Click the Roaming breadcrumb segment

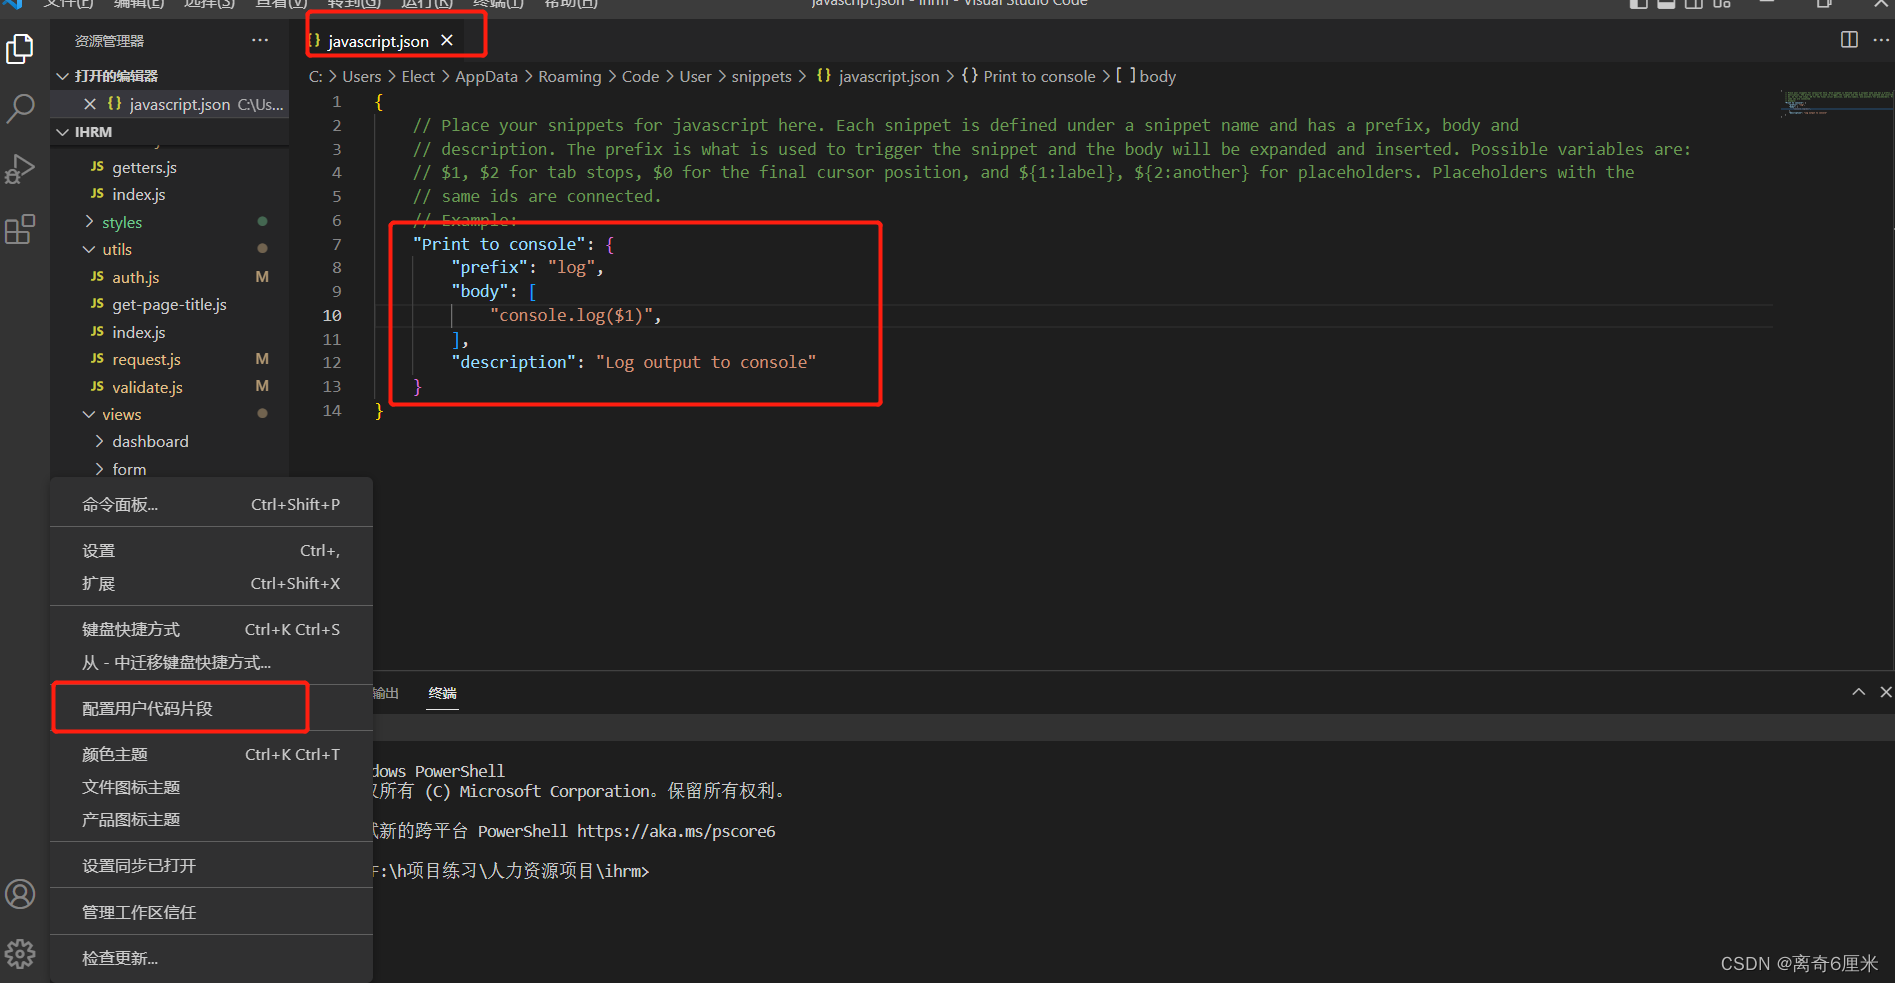[570, 77]
